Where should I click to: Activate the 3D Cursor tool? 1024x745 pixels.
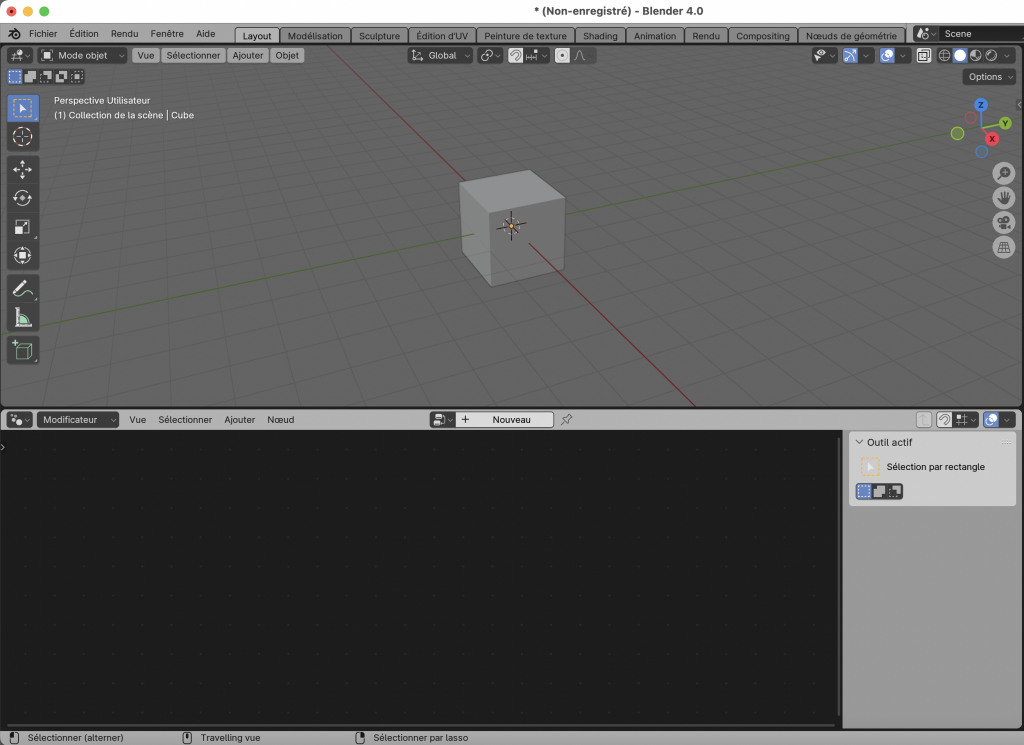click(23, 137)
